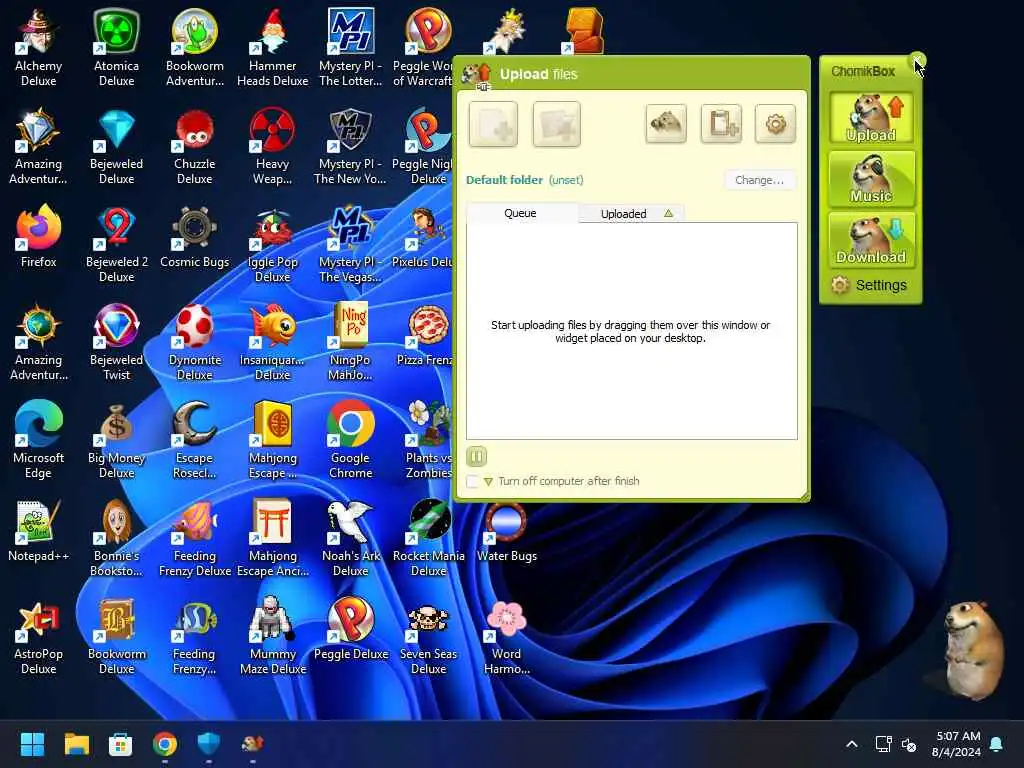Open ChomikBox Settings
Screen dimensions: 1024x768
(x=869, y=285)
